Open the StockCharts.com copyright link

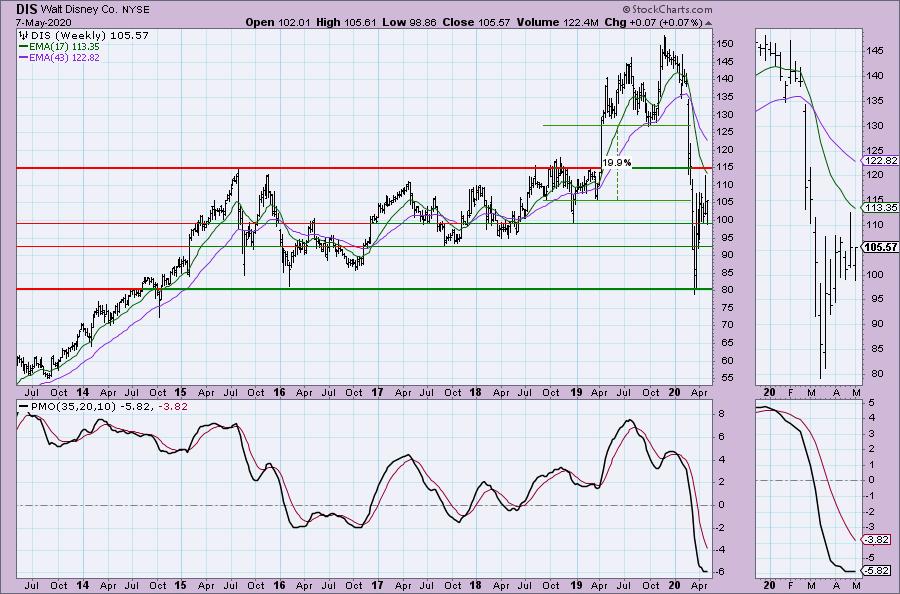pyautogui.click(x=667, y=9)
